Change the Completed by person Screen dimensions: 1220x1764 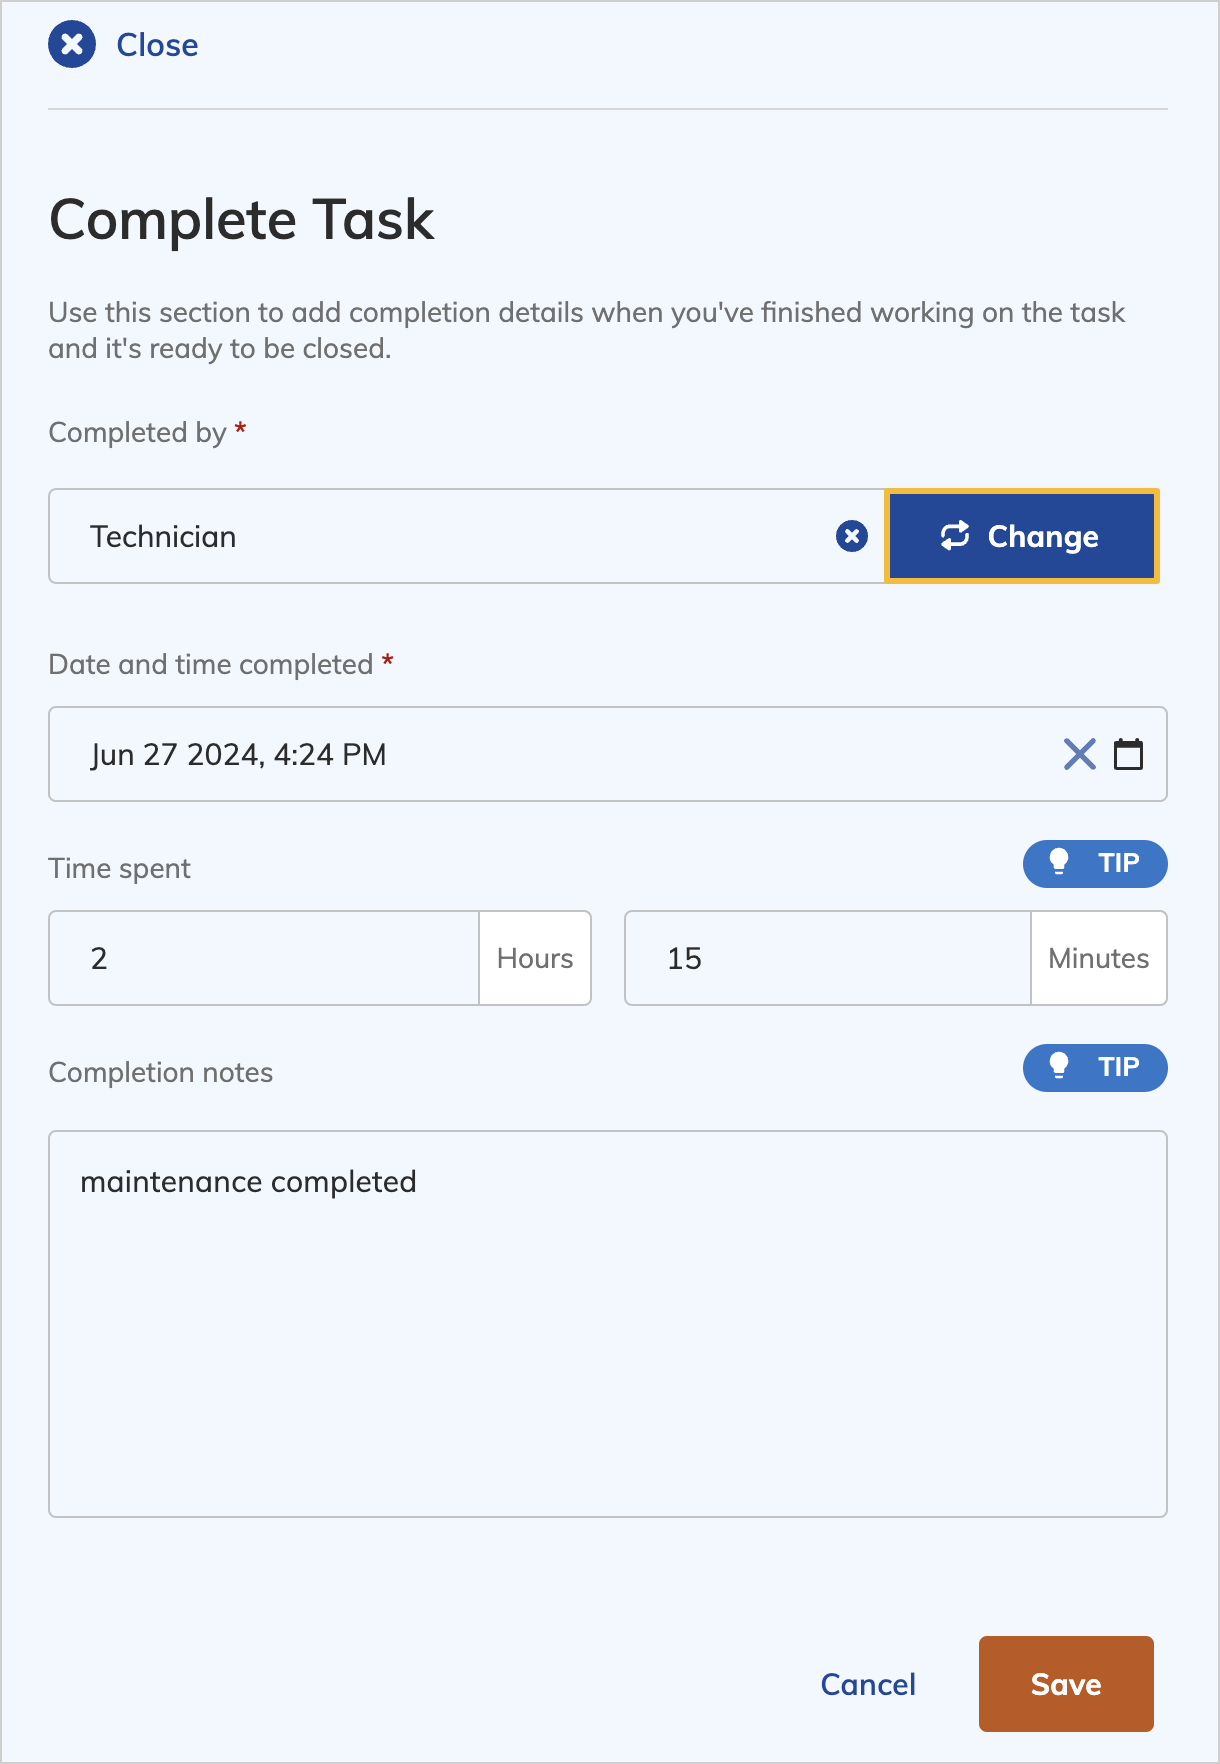point(1022,536)
